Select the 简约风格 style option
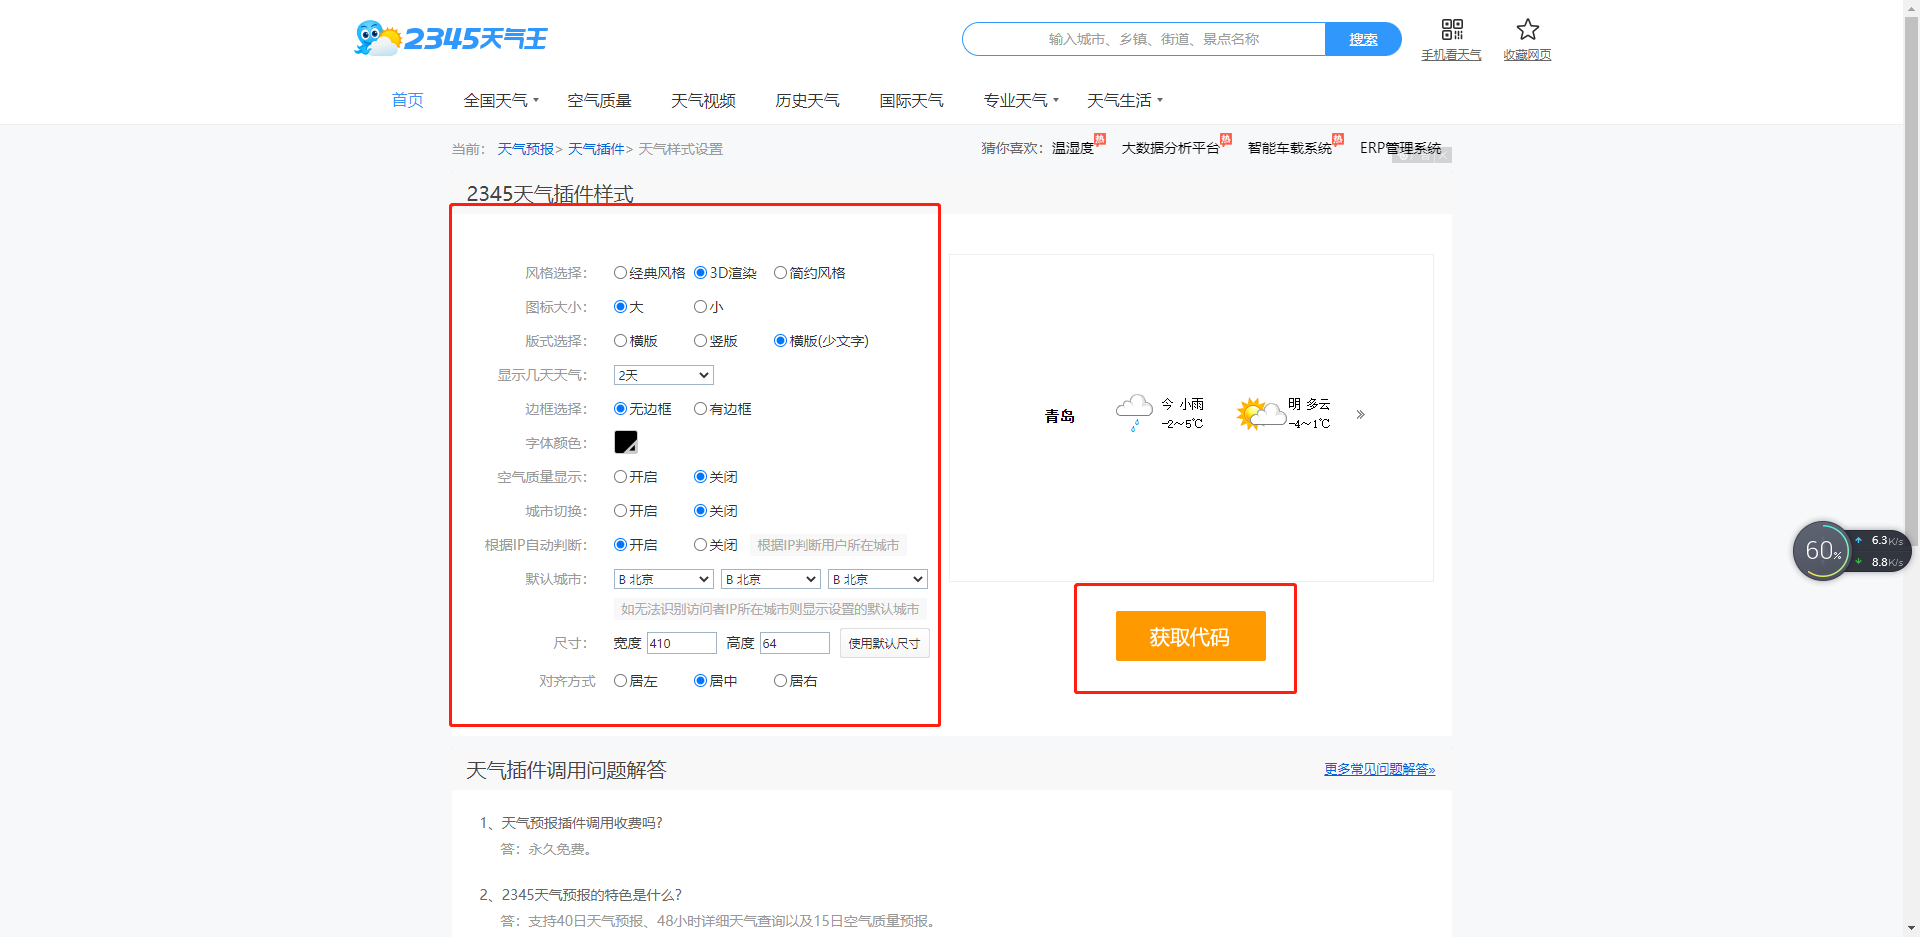Viewport: 1920px width, 937px height. (780, 273)
